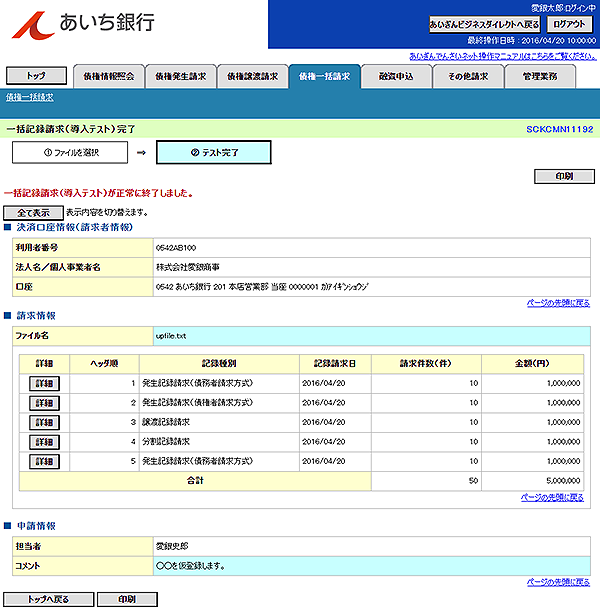The image size is (600, 615).
Task: Click the file name upfile.txt
Action: tap(171, 336)
